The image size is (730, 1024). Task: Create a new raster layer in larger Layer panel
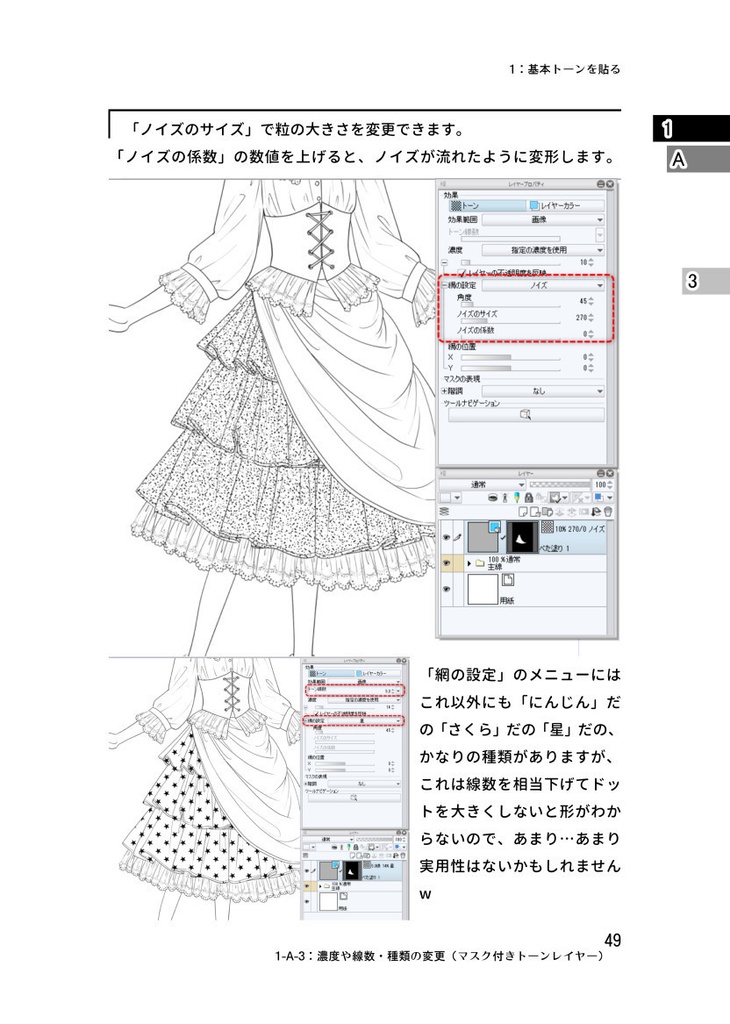click(523, 511)
